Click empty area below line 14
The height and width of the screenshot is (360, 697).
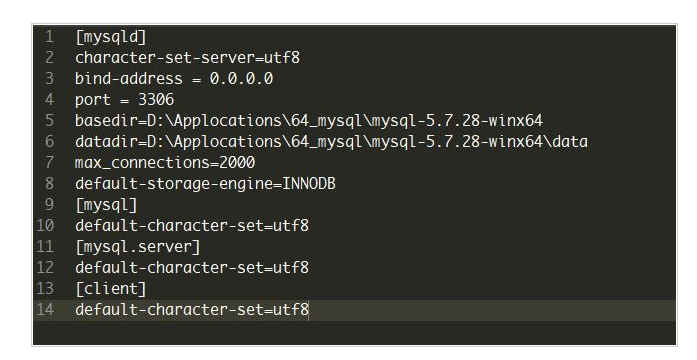[x=354, y=332]
